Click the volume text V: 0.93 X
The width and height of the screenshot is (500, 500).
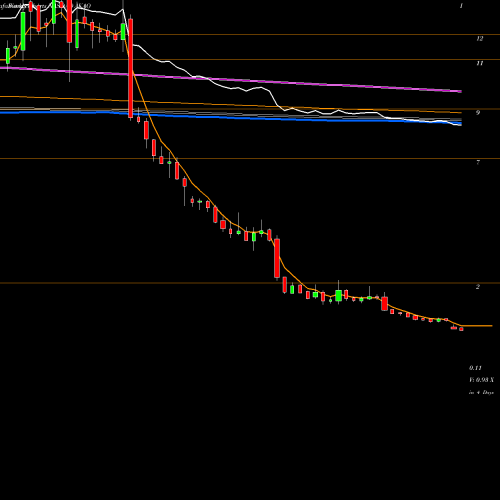pos(481,380)
